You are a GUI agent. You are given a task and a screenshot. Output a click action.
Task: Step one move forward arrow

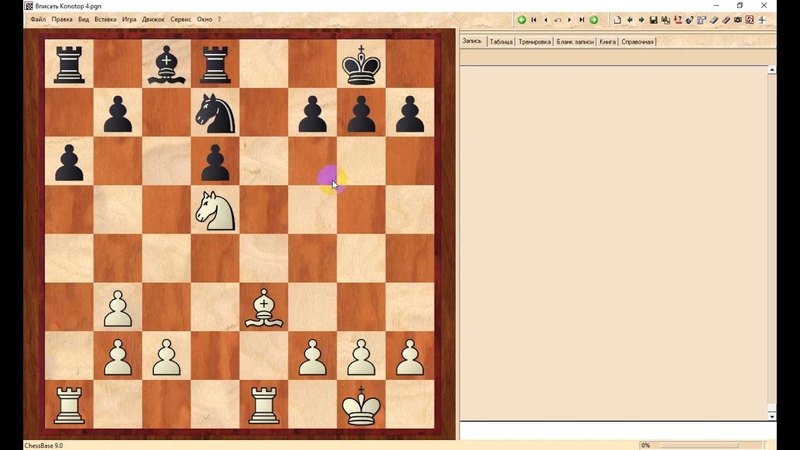(570, 20)
